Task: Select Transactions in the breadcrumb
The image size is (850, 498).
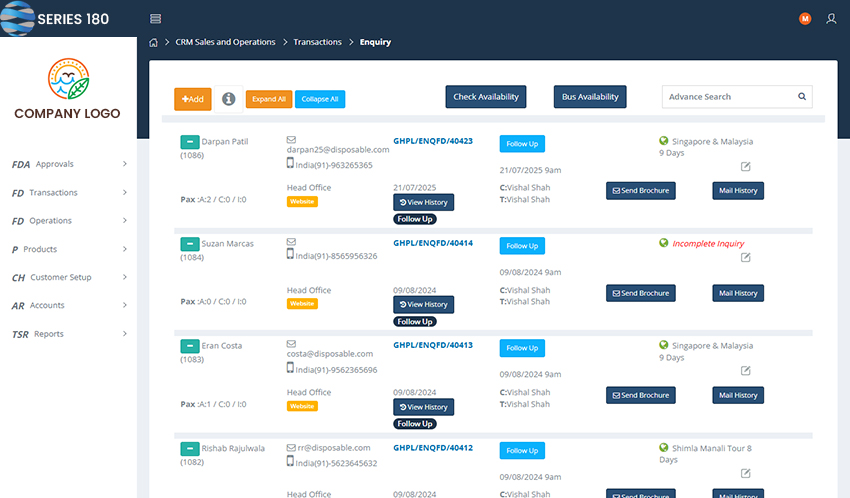Action: 317,42
